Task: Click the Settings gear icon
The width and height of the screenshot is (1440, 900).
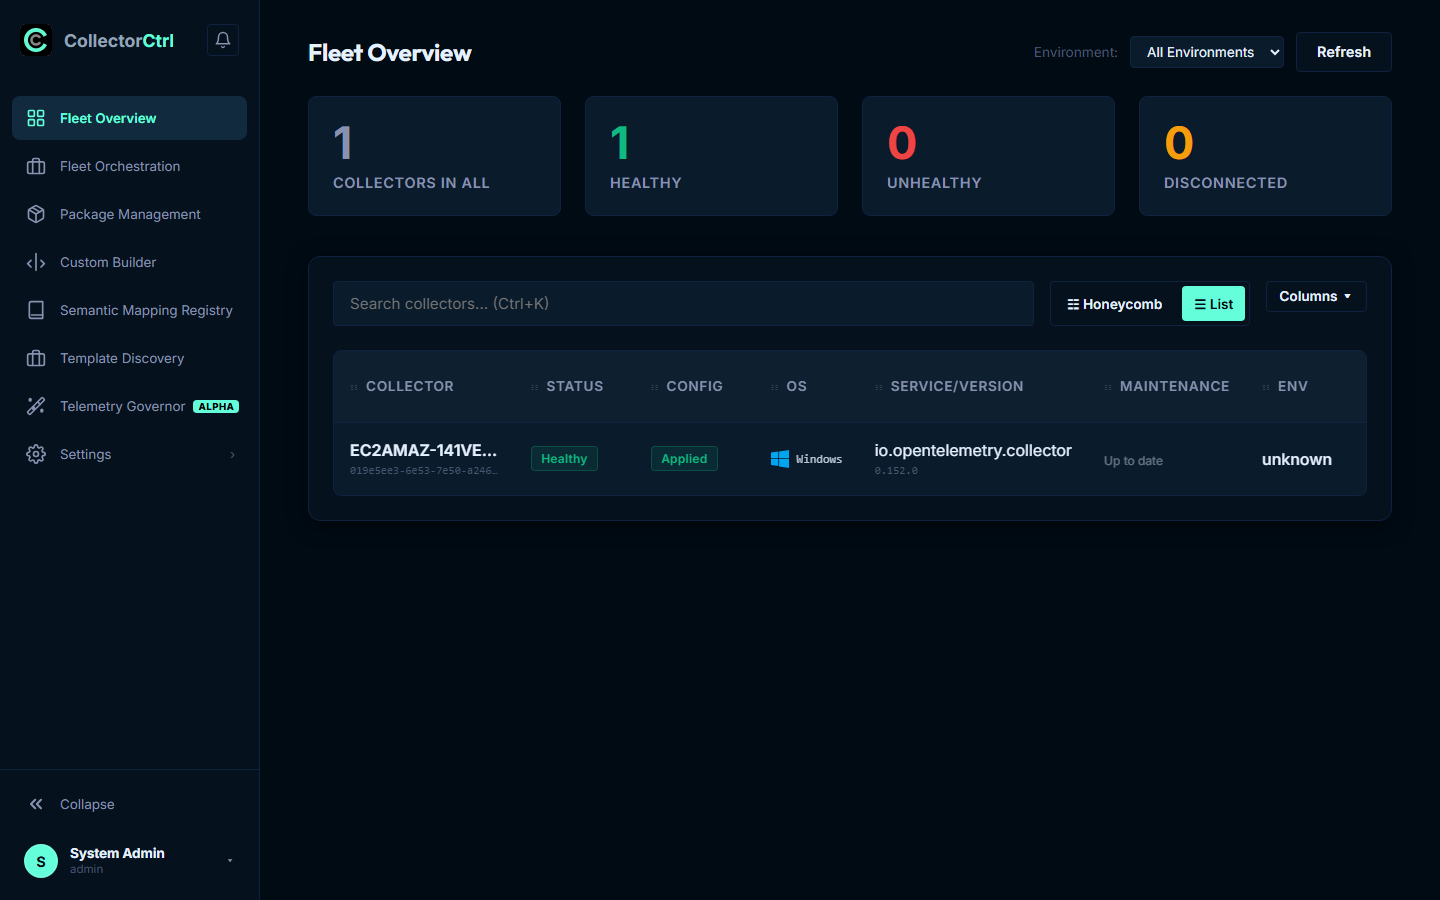Action: [36, 454]
